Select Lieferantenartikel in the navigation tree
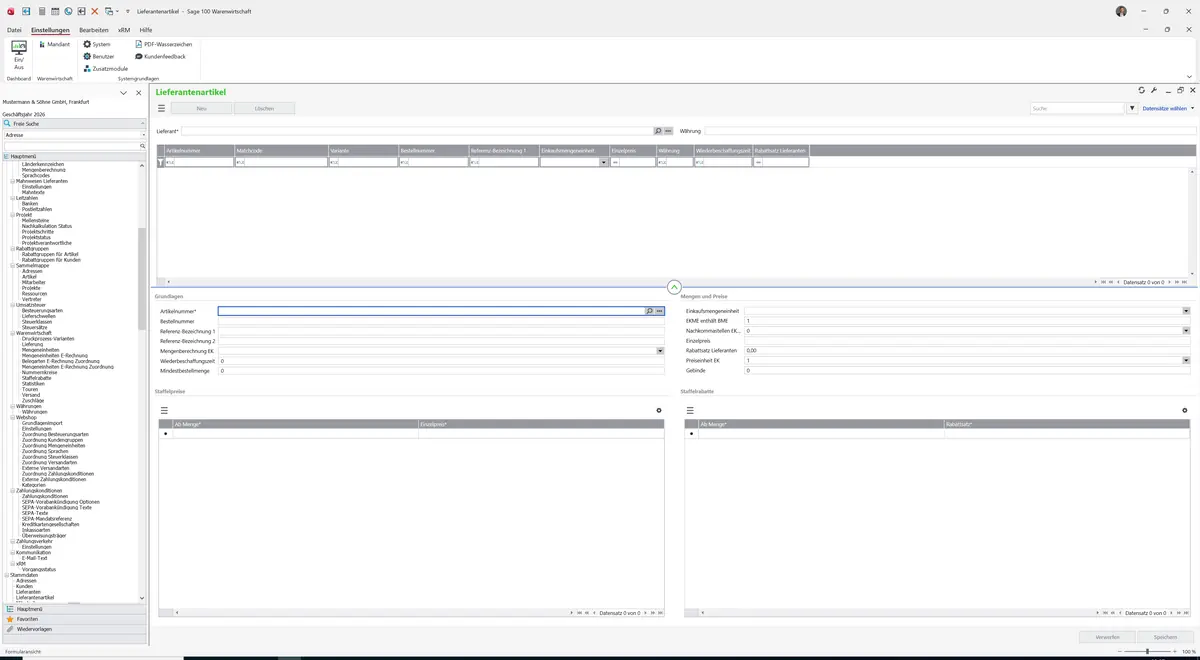Viewport: 1200px width, 660px height. click(35, 597)
